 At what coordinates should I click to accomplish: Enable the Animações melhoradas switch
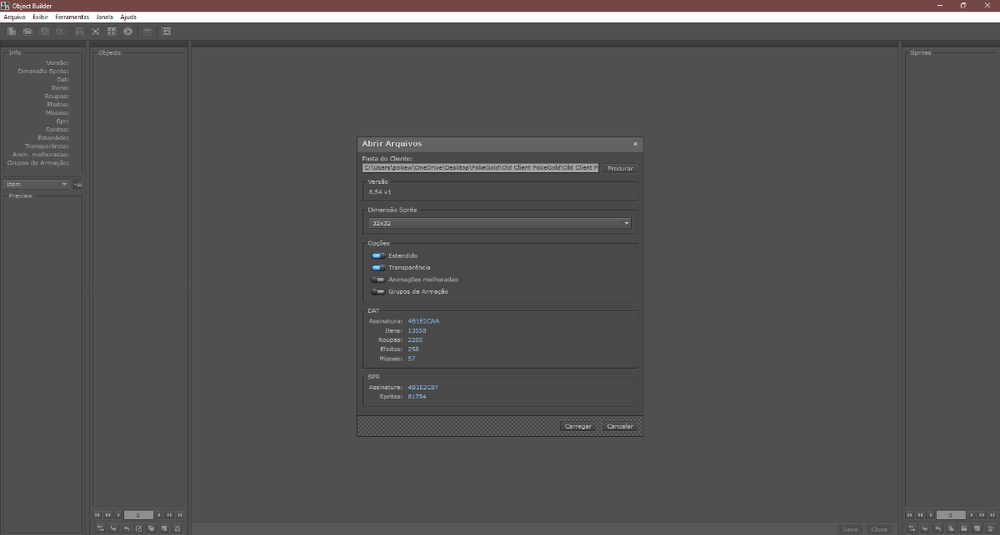[378, 280]
